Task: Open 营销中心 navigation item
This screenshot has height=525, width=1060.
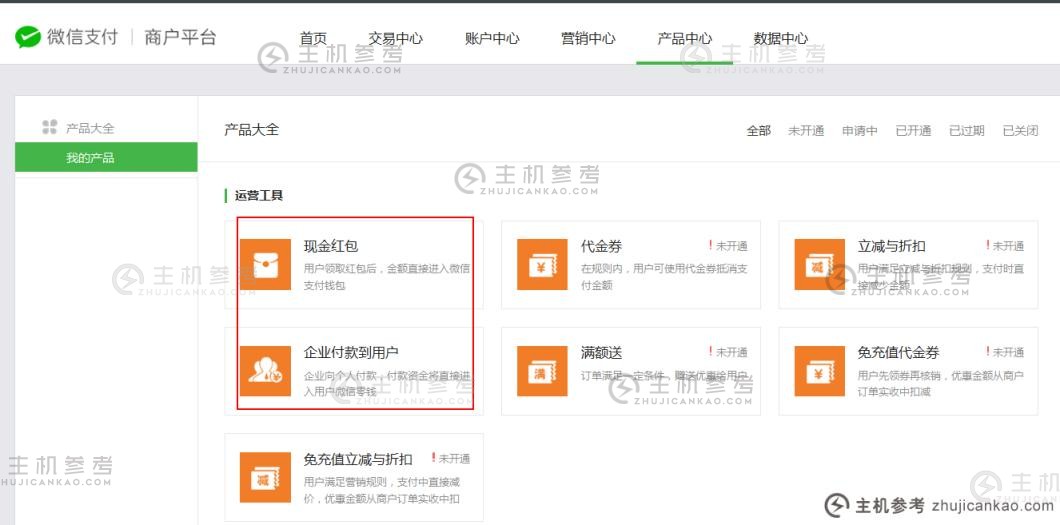Action: pyautogui.click(x=588, y=39)
